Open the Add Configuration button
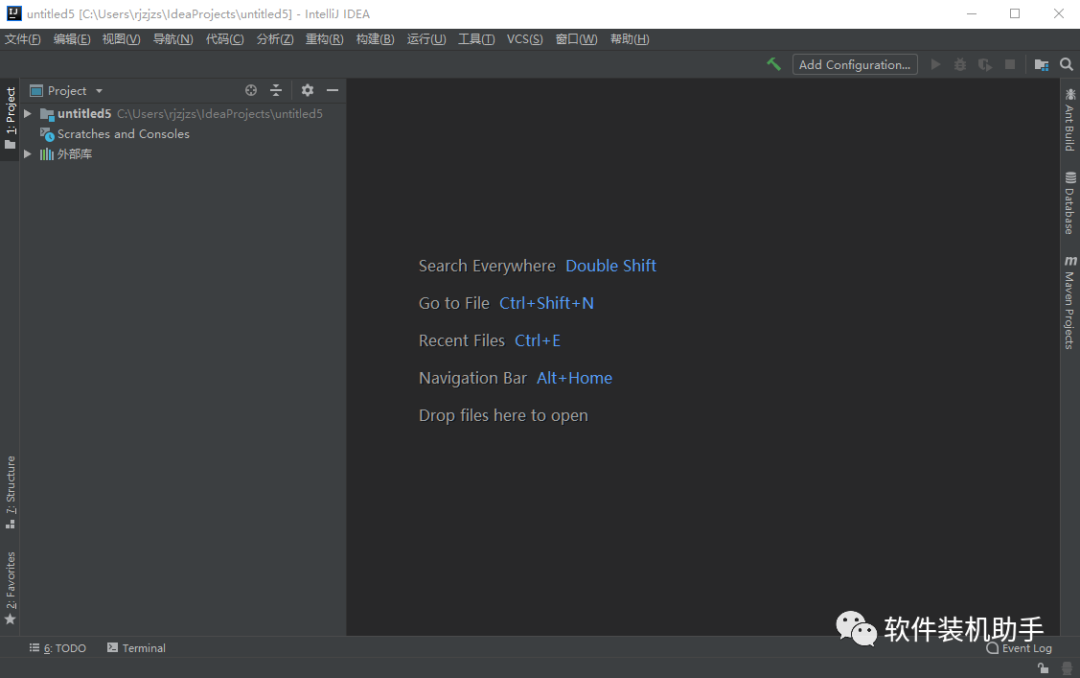 (854, 64)
